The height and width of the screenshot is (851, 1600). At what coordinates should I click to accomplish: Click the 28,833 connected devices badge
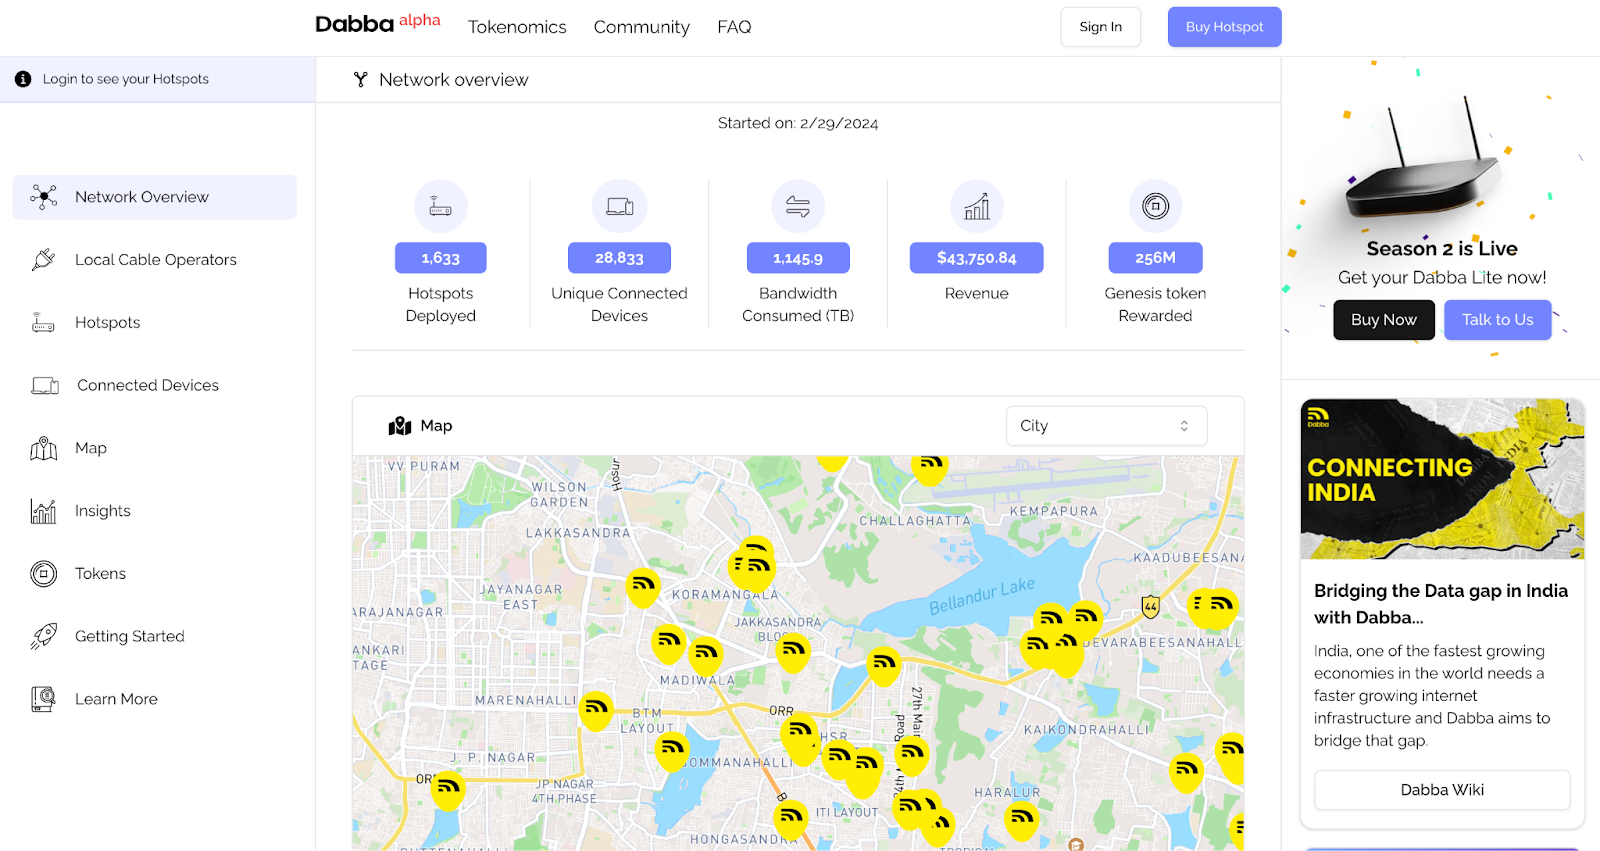(620, 258)
